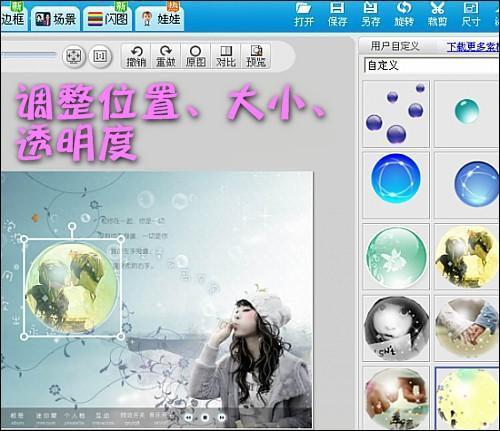Expand the 自定义 category dropdown
Viewport: 500px width, 431px height.
432,65
